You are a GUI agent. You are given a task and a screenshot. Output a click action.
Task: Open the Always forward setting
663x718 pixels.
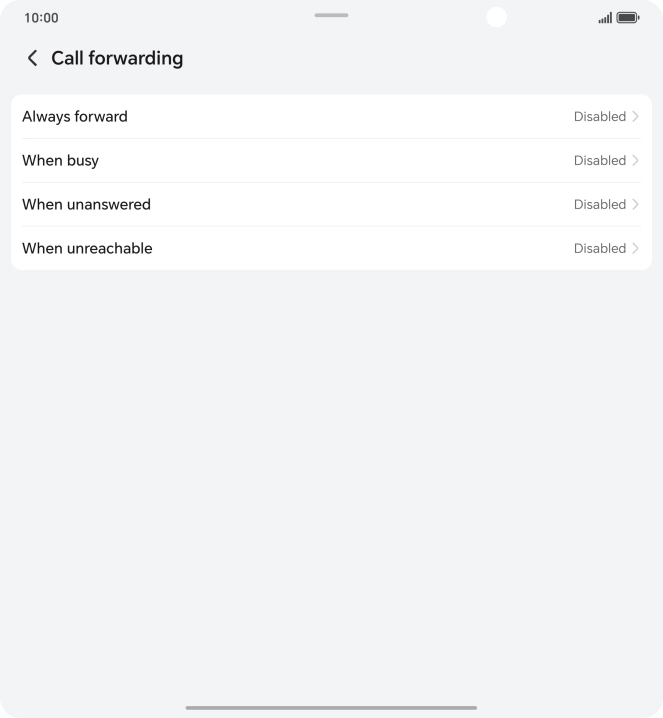coord(75,116)
